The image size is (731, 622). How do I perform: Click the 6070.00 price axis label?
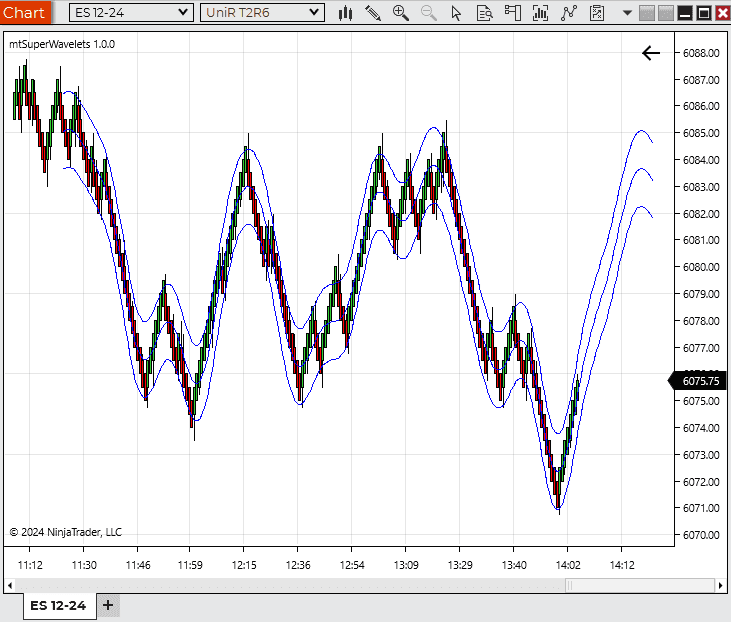point(701,535)
